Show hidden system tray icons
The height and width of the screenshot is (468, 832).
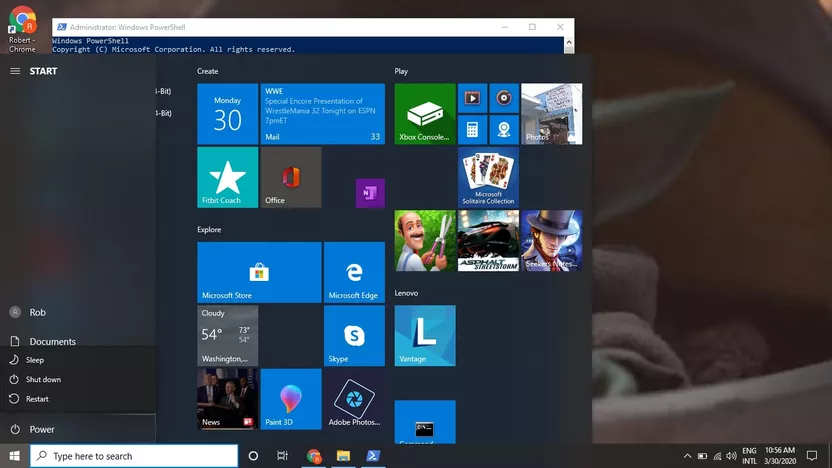click(687, 456)
